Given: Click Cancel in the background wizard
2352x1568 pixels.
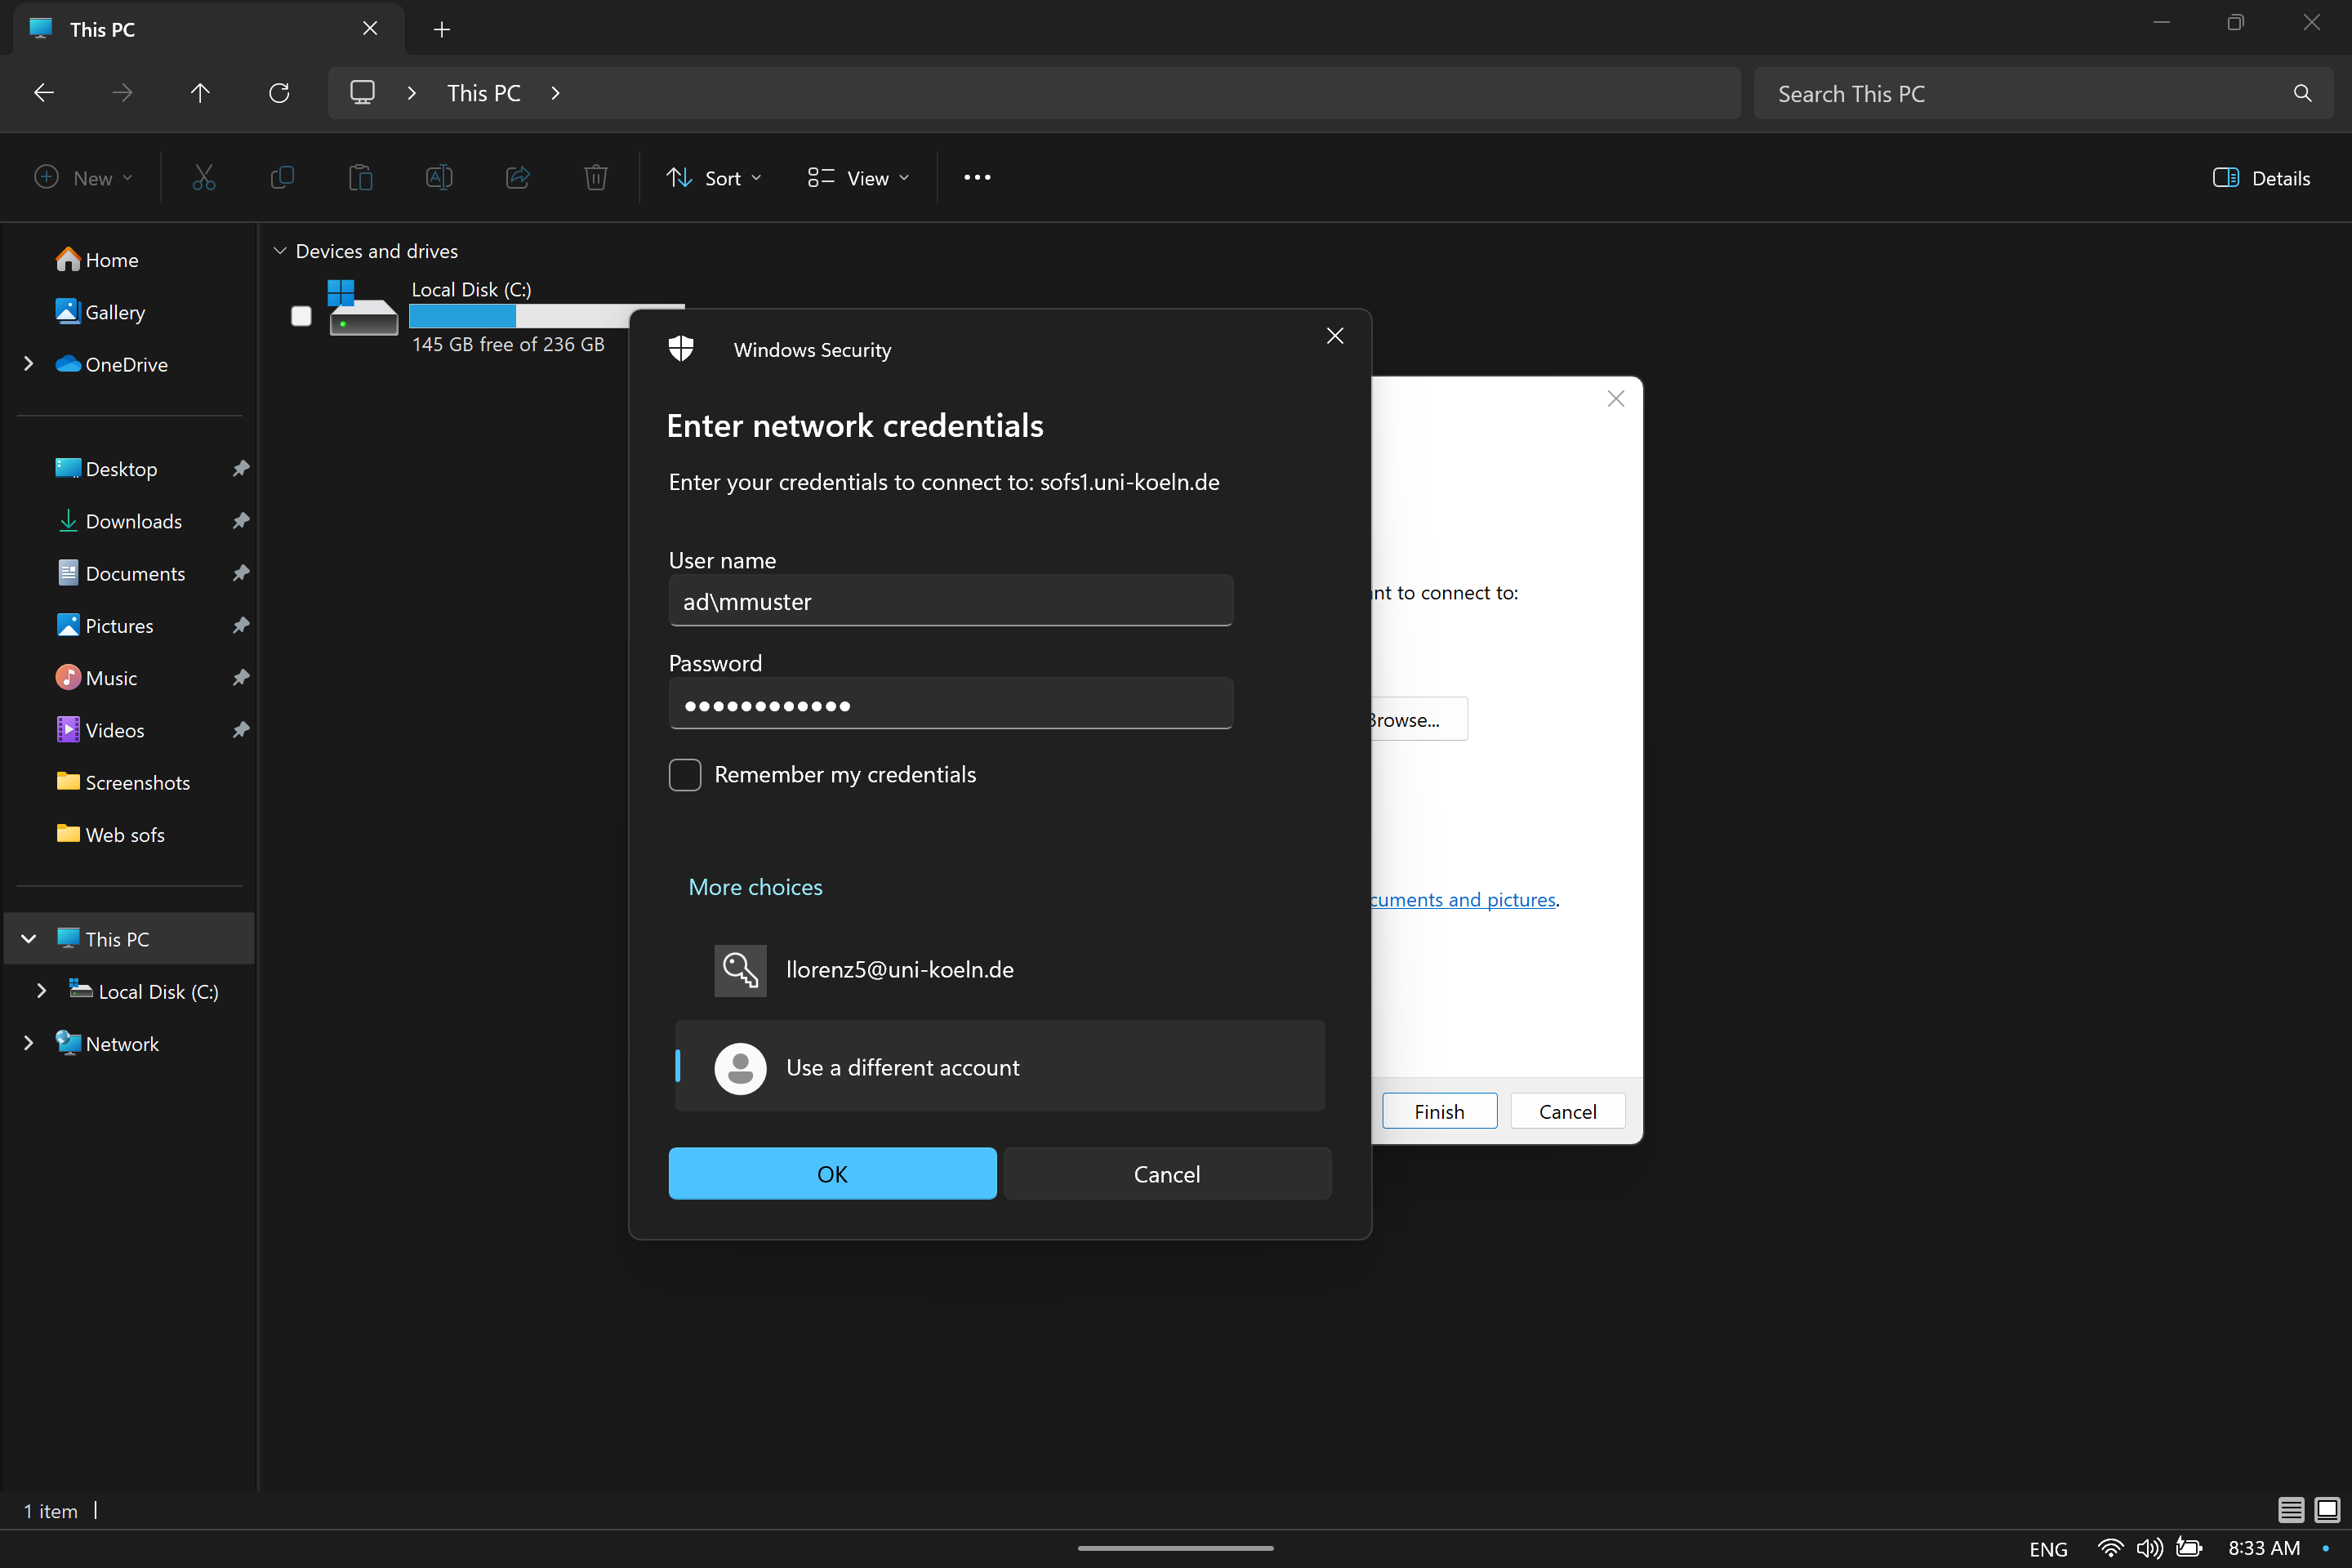Looking at the screenshot, I should [x=1567, y=1111].
